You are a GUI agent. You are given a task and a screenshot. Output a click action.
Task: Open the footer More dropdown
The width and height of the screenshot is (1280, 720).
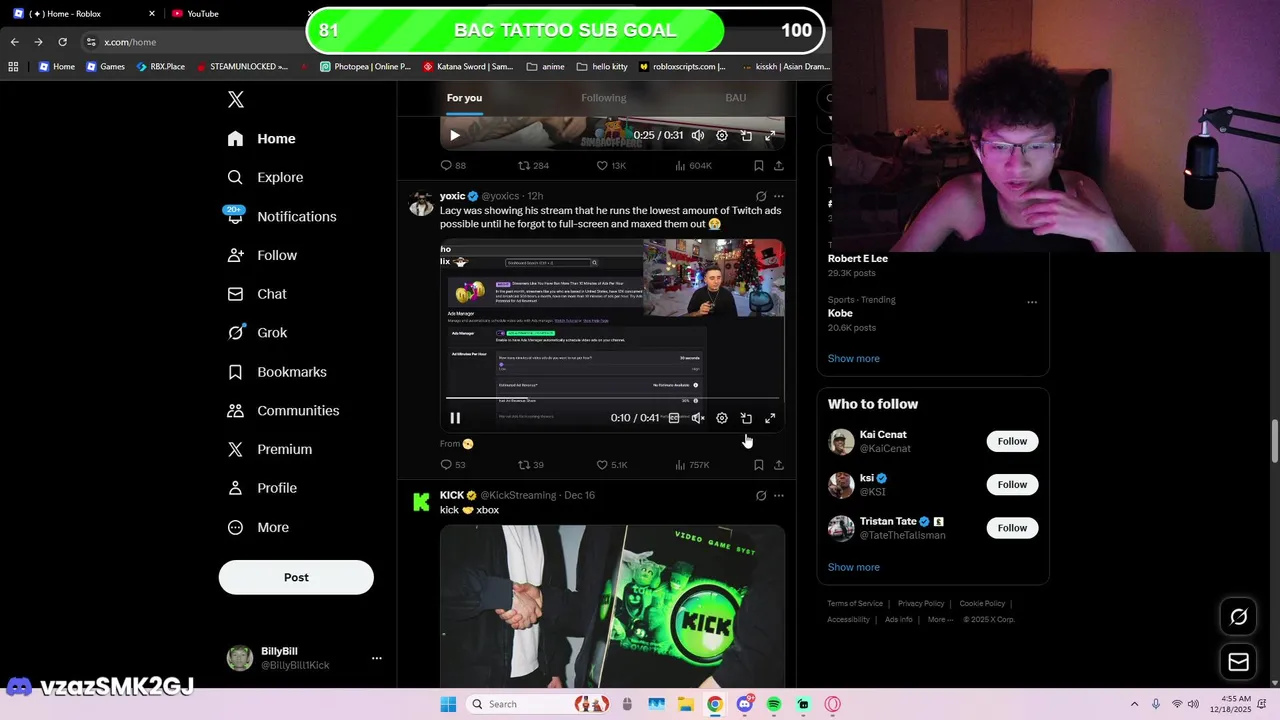(941, 620)
